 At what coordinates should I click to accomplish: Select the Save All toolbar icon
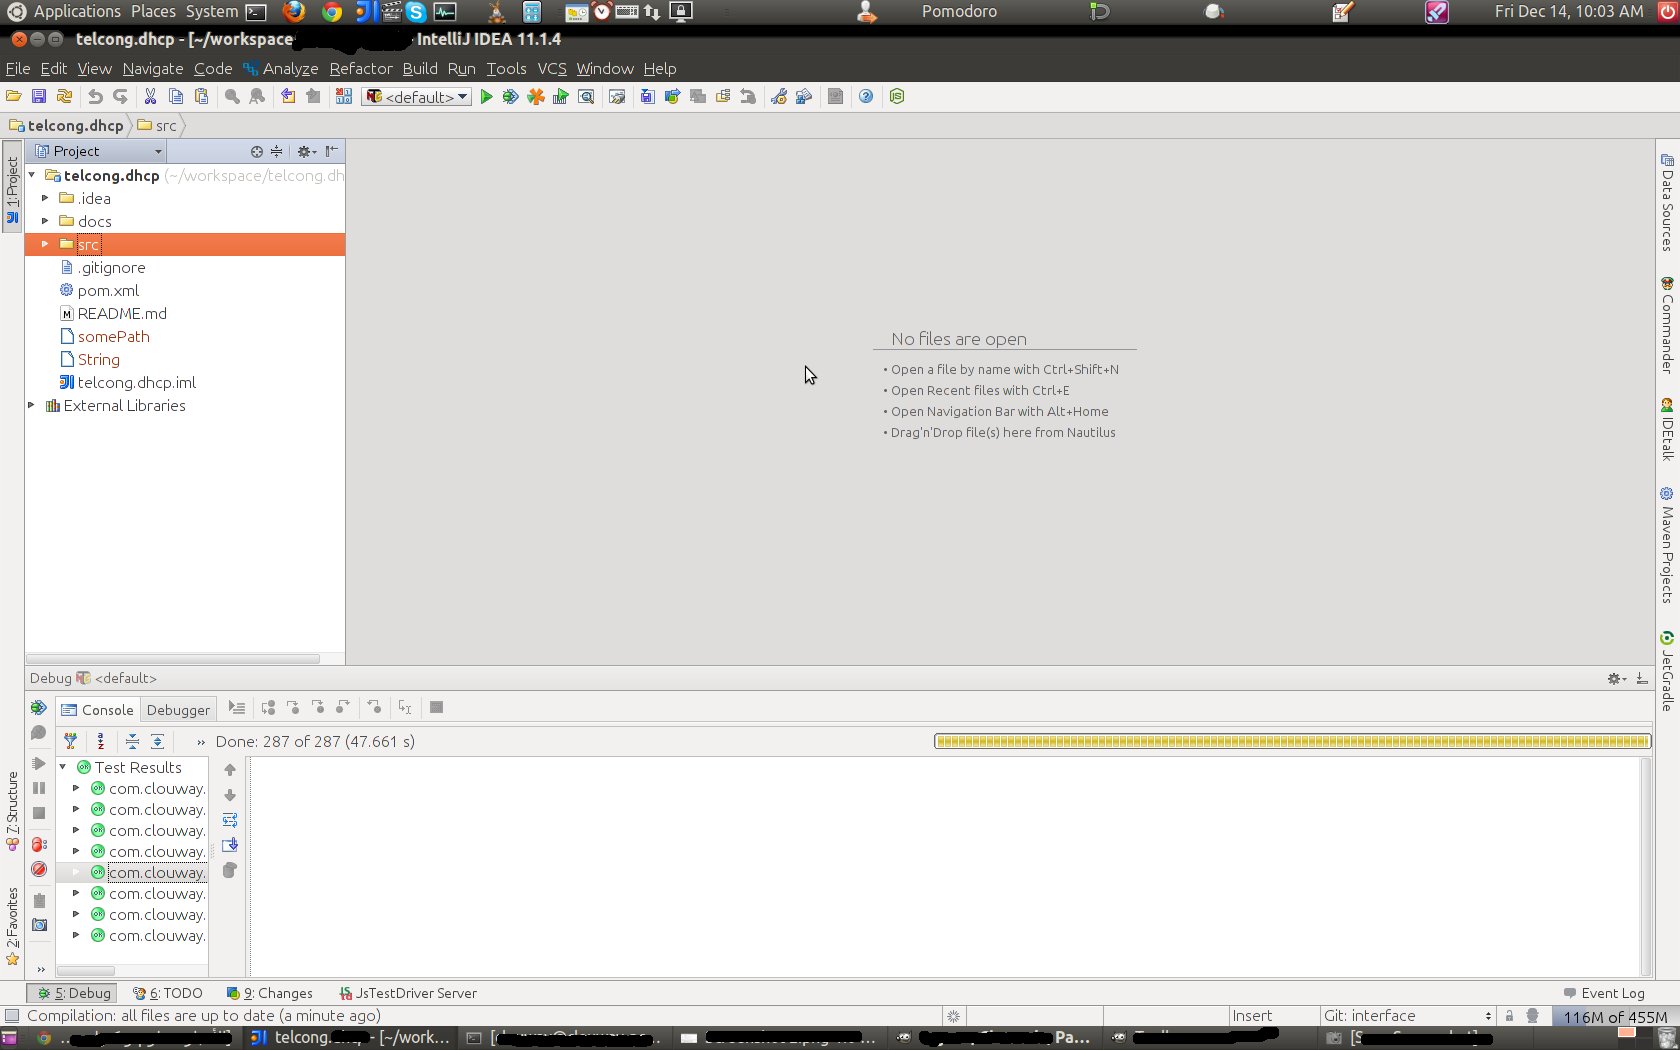(38, 97)
